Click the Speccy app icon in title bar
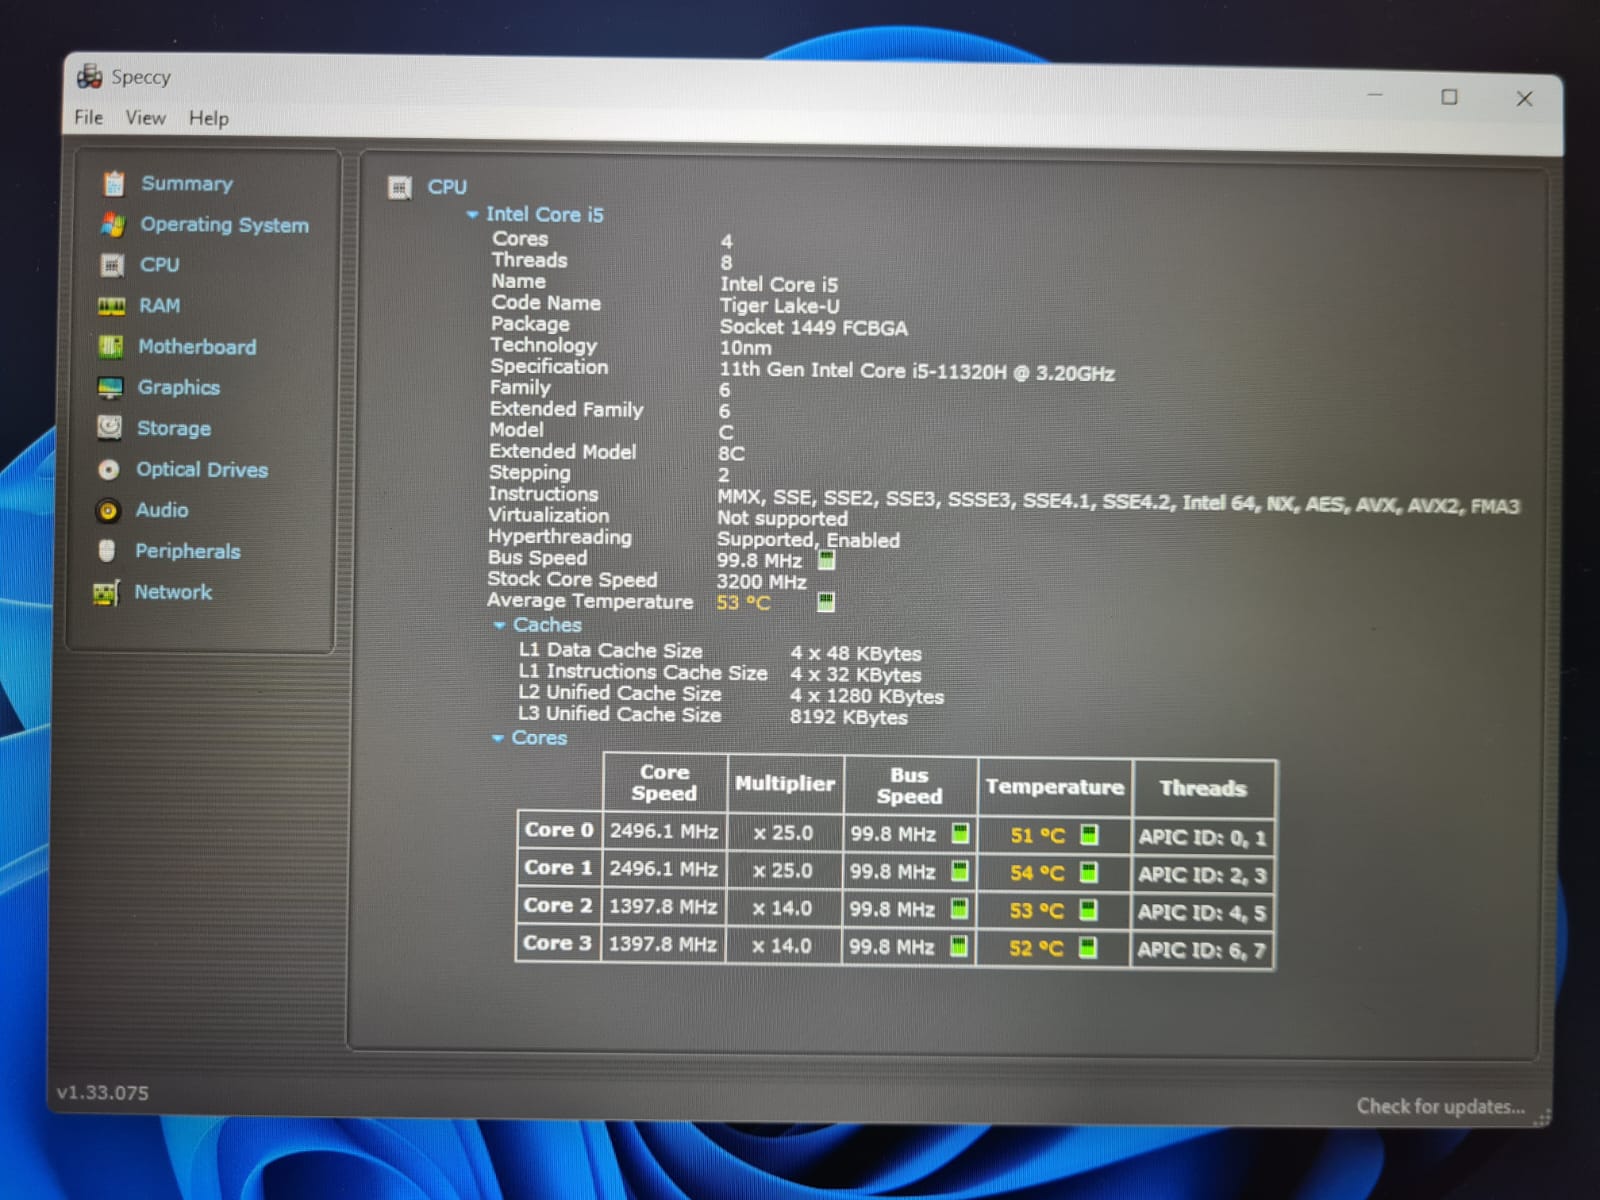Viewport: 1600px width, 1200px height. click(x=90, y=76)
